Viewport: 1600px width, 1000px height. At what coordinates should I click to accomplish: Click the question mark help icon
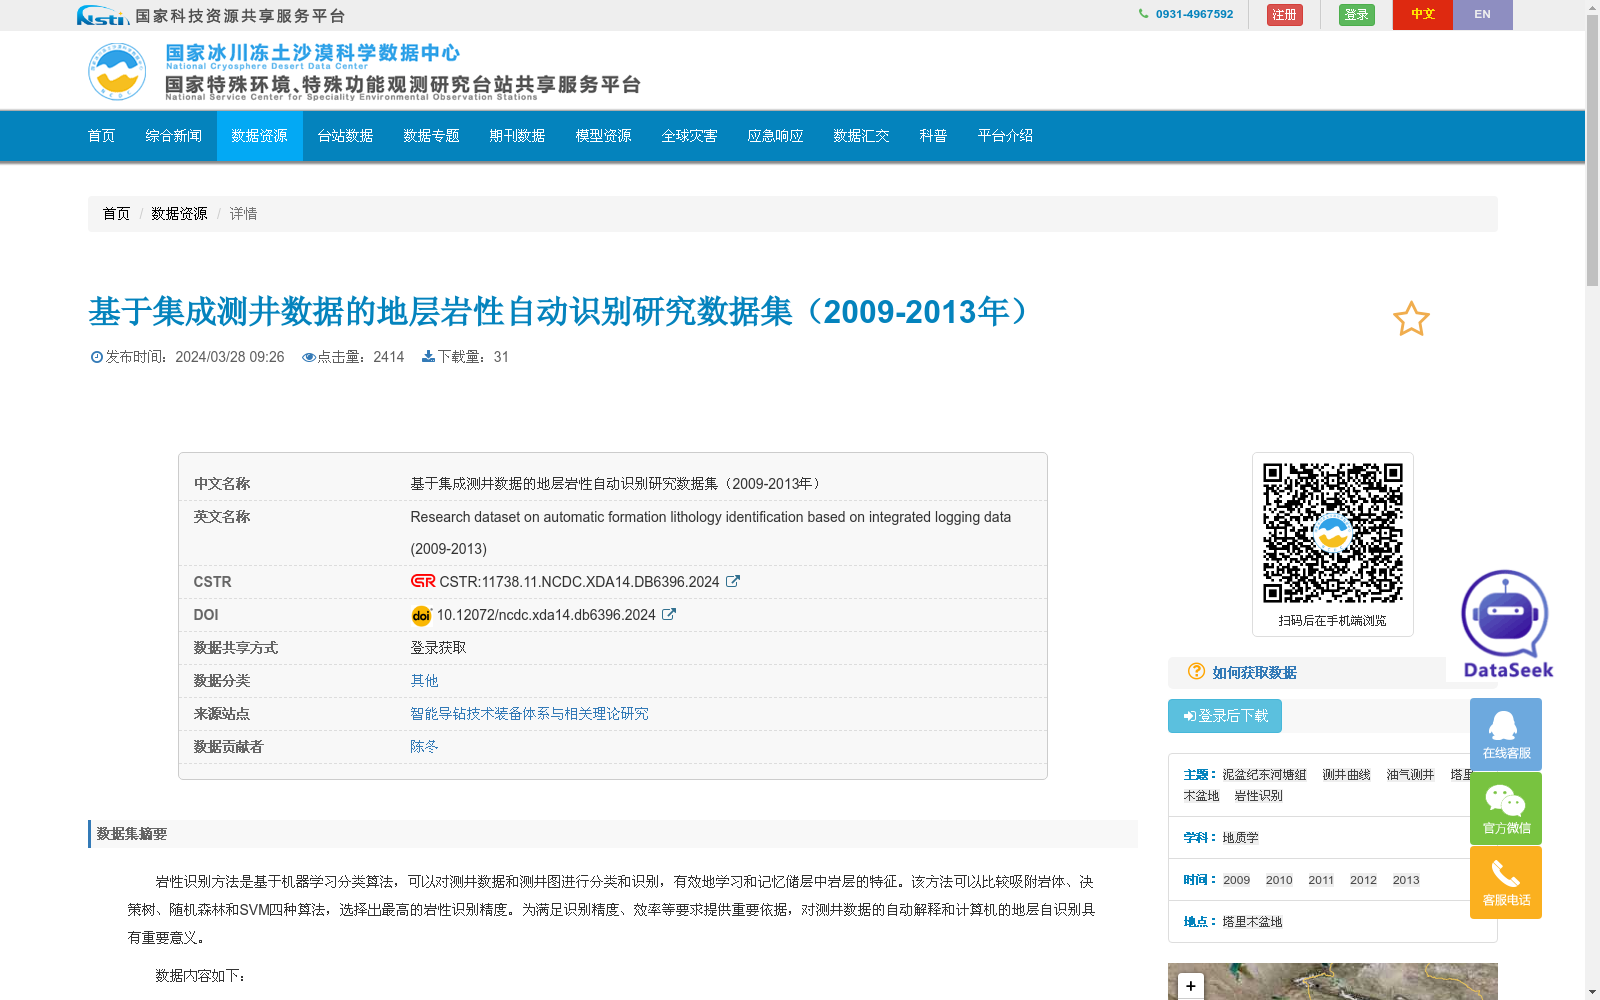tap(1196, 671)
